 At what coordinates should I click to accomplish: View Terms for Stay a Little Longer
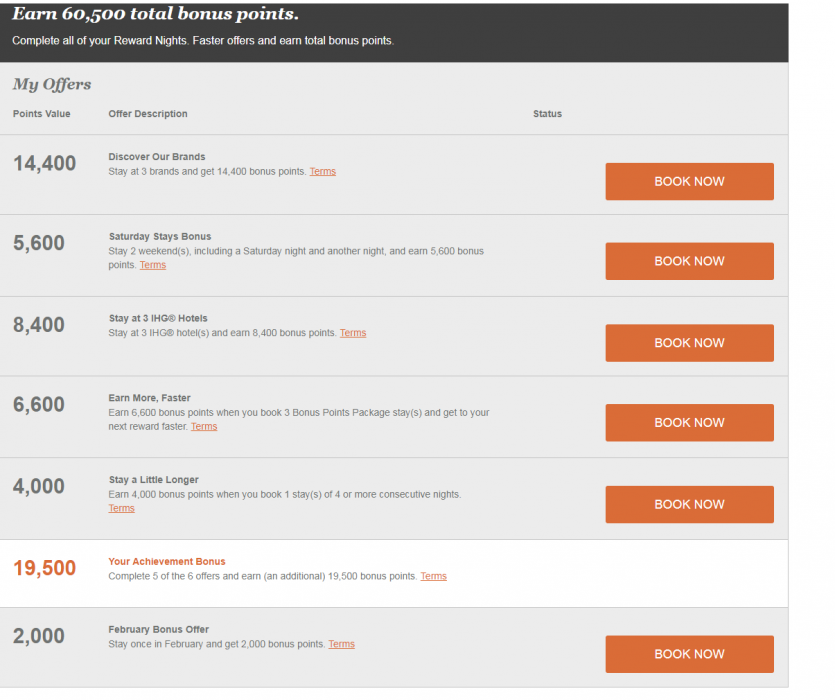point(121,508)
